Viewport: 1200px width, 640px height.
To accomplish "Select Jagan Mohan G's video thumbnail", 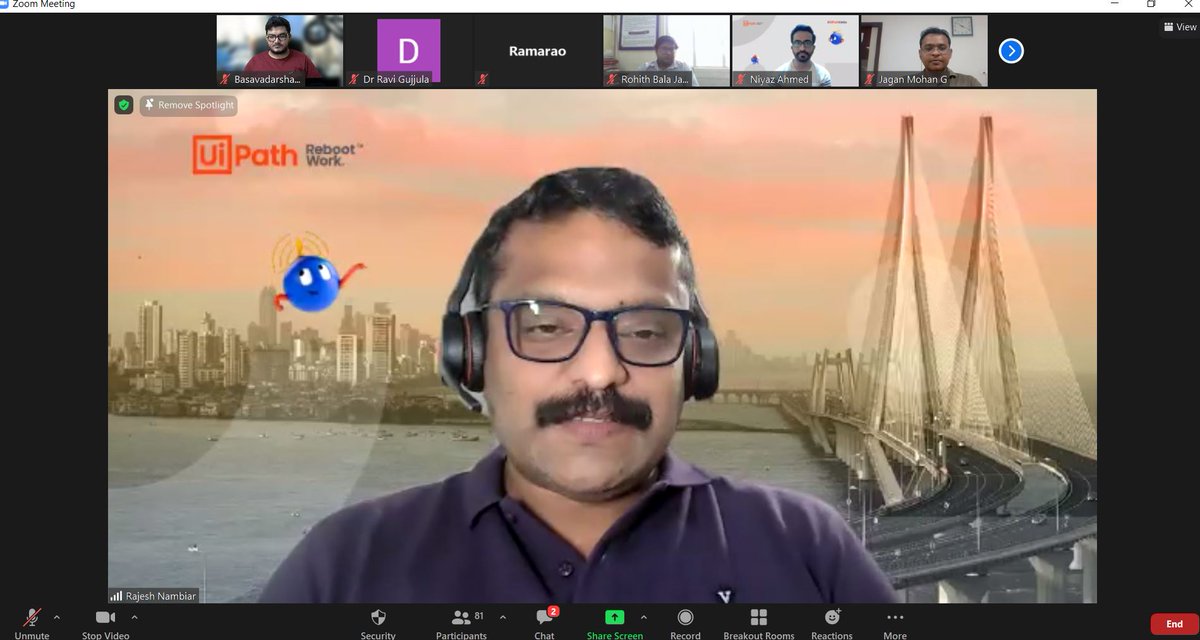I will click(924, 51).
